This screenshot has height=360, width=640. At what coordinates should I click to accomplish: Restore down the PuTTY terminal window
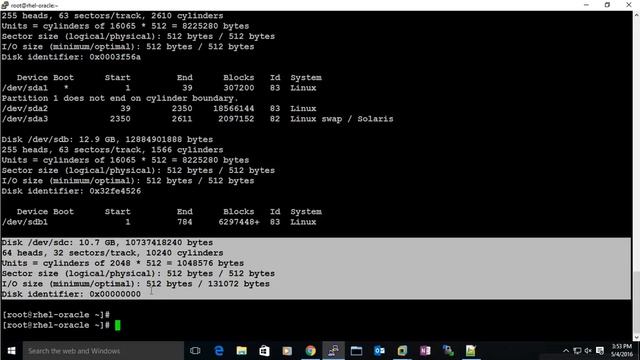click(607, 5)
